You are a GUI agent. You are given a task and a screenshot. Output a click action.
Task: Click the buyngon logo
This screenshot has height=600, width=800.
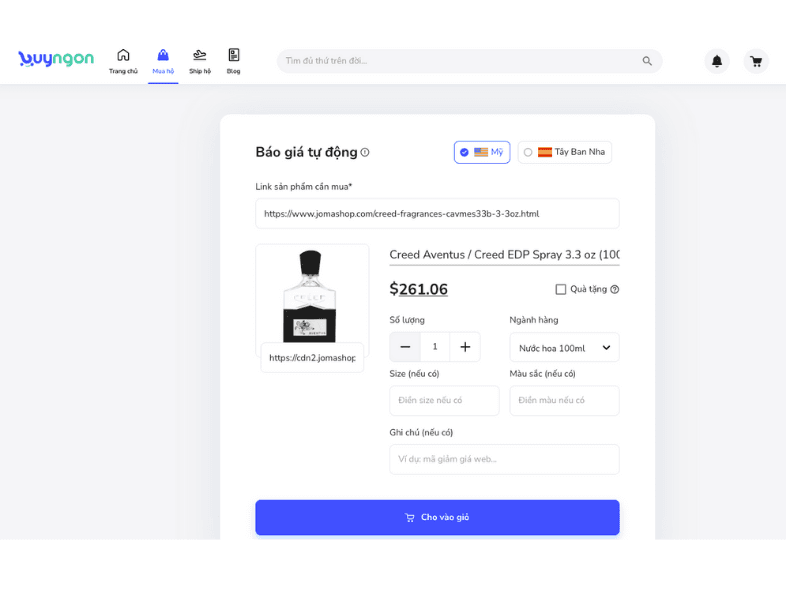pyautogui.click(x=56, y=59)
